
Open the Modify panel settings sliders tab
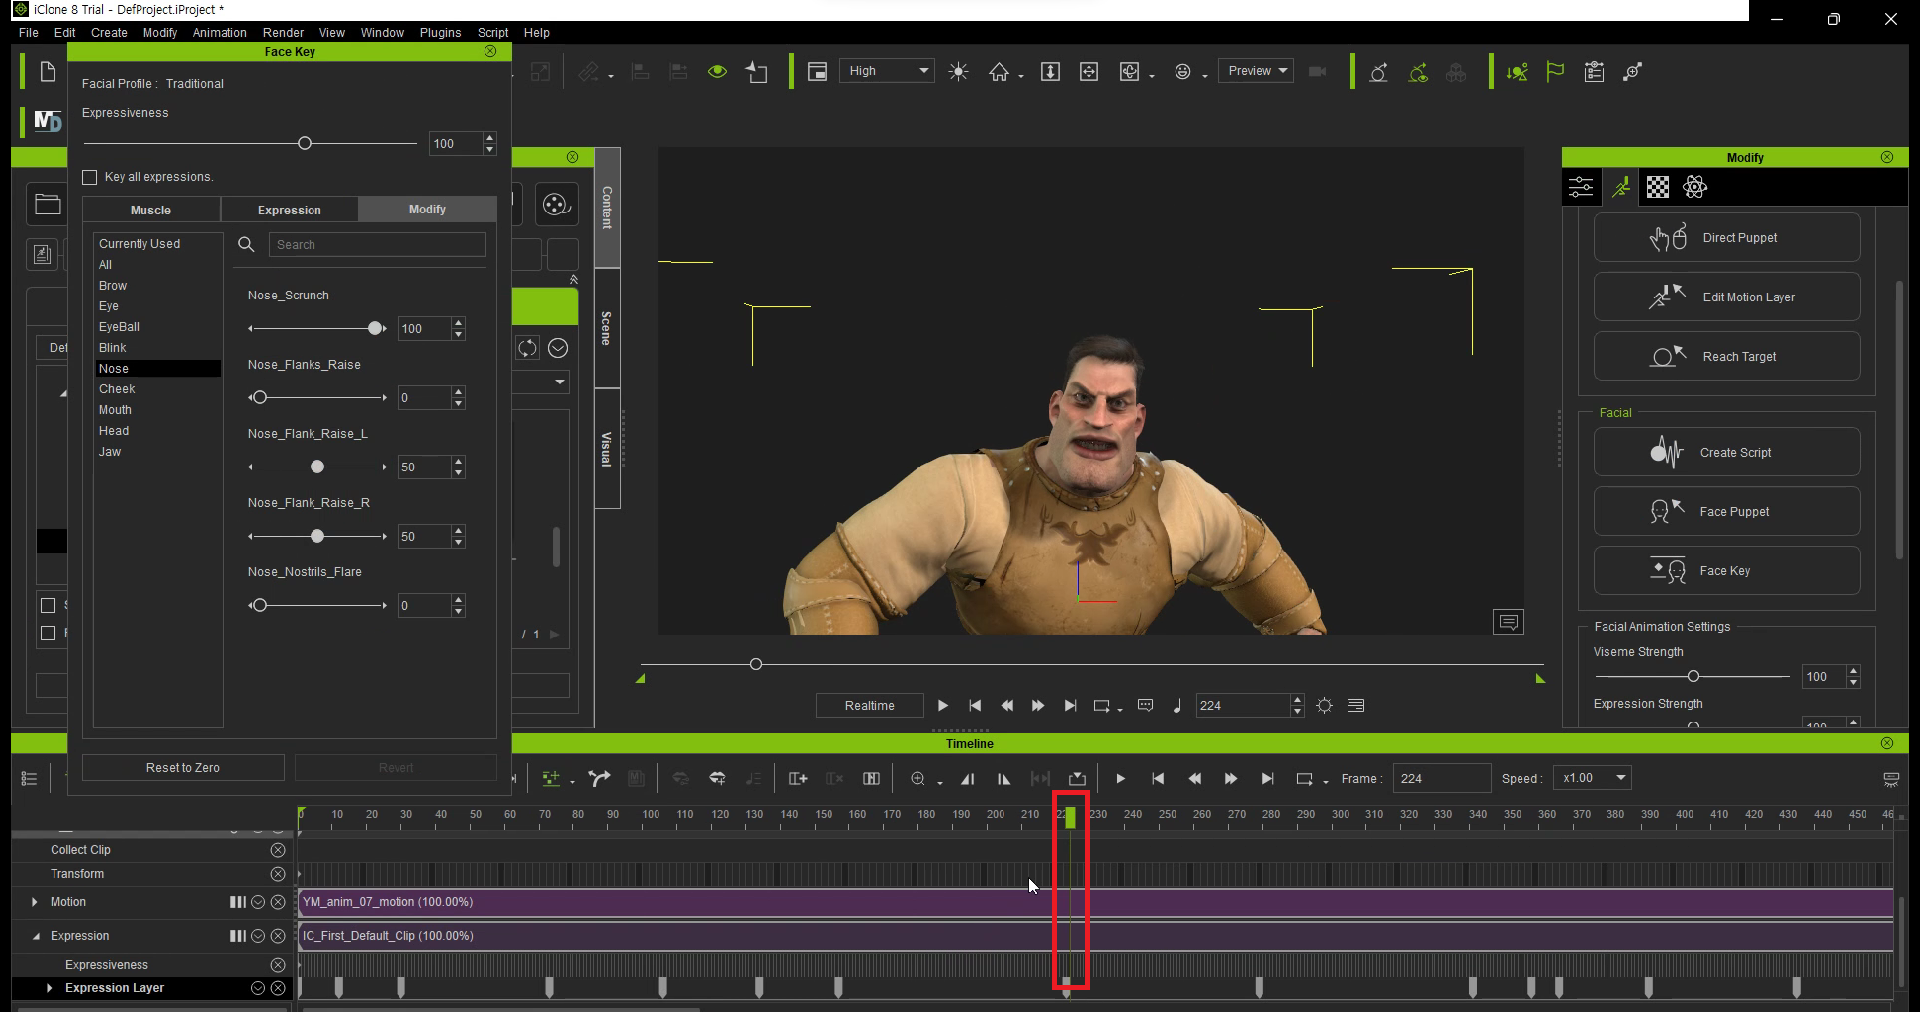[1581, 187]
